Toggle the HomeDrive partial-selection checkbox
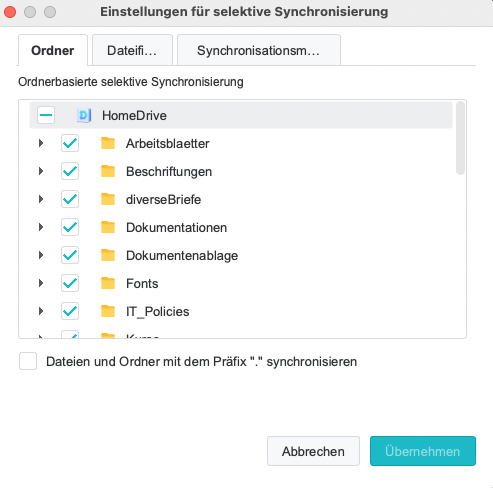Image resolution: width=493 pixels, height=488 pixels. coord(46,115)
